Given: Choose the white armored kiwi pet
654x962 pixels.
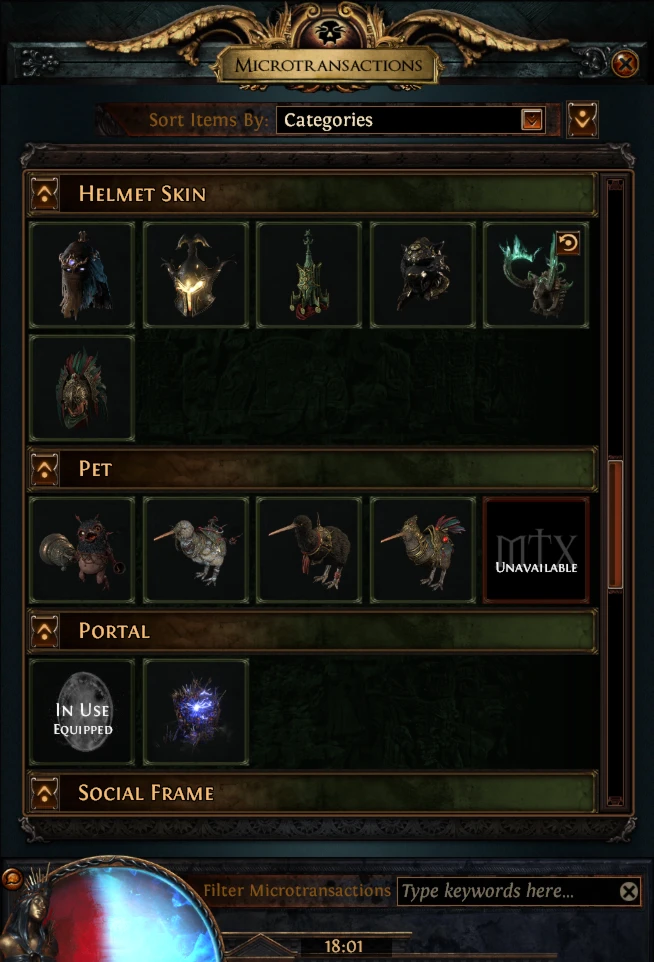Looking at the screenshot, I should [196, 550].
